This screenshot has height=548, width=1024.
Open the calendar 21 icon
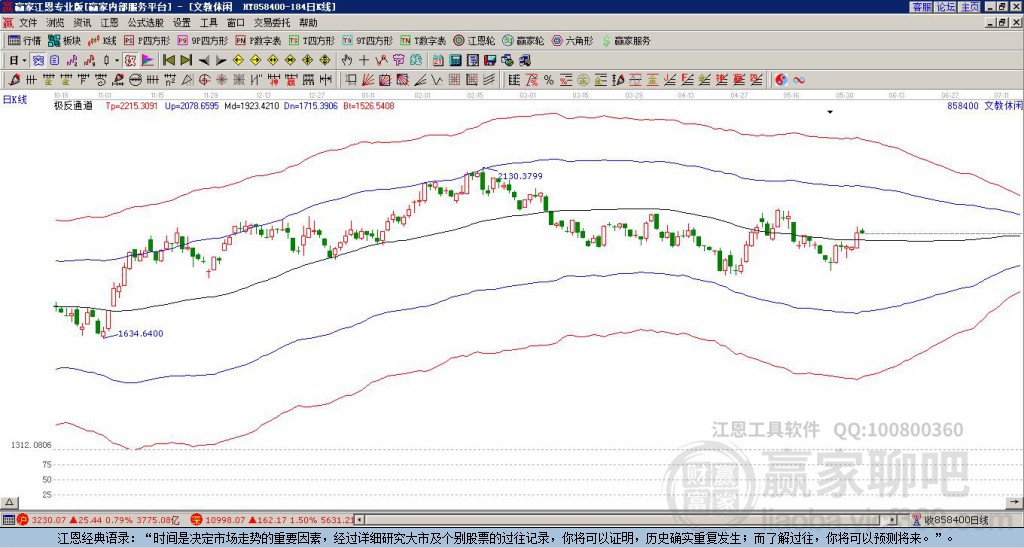(438, 61)
